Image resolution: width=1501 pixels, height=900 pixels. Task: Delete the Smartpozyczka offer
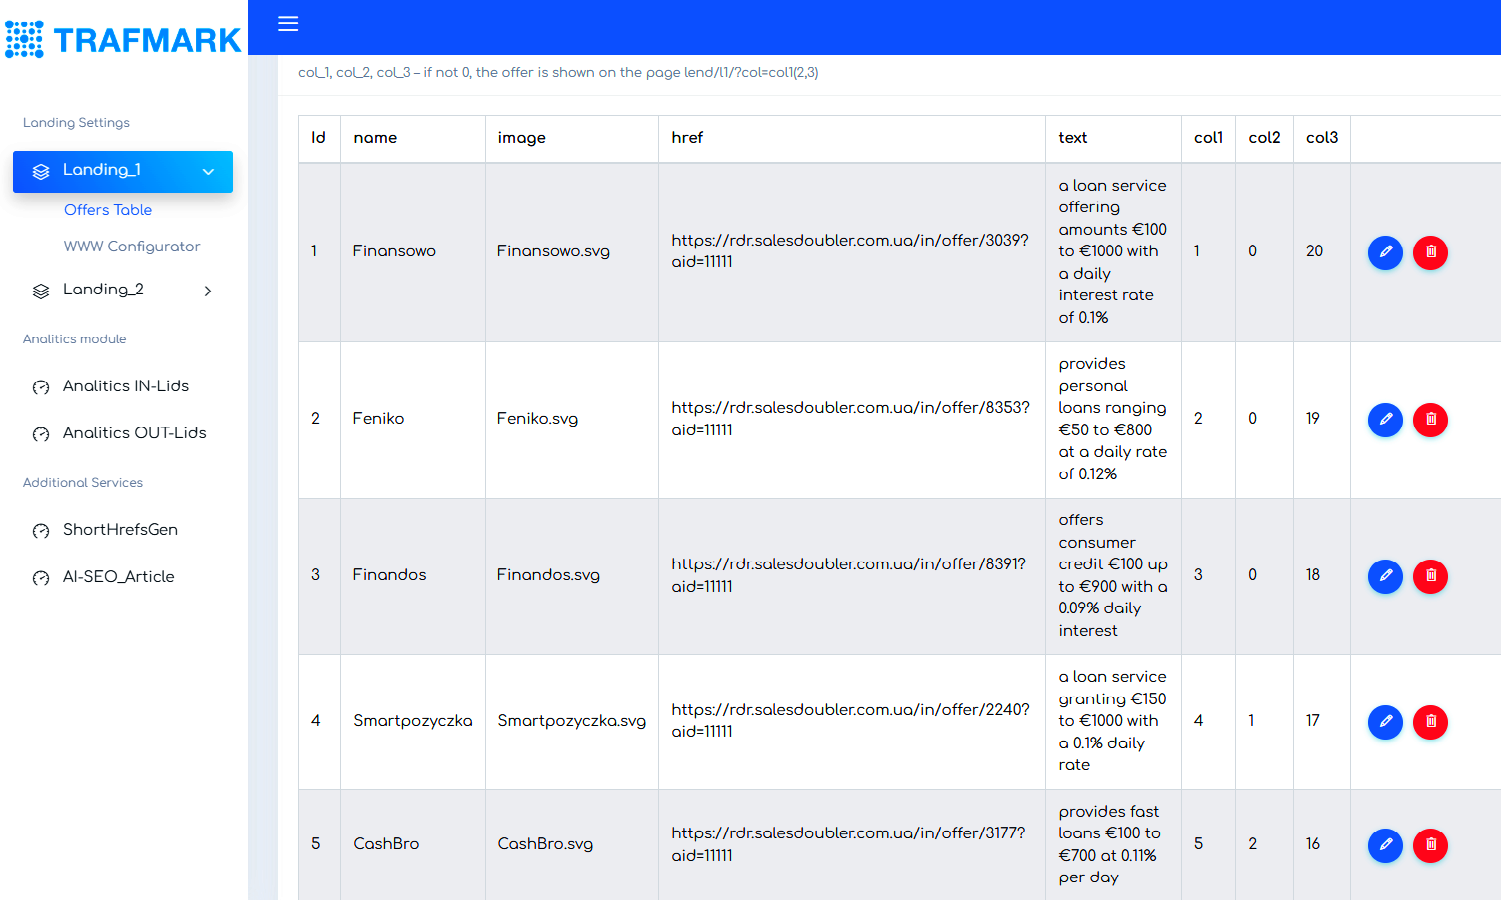point(1430,721)
